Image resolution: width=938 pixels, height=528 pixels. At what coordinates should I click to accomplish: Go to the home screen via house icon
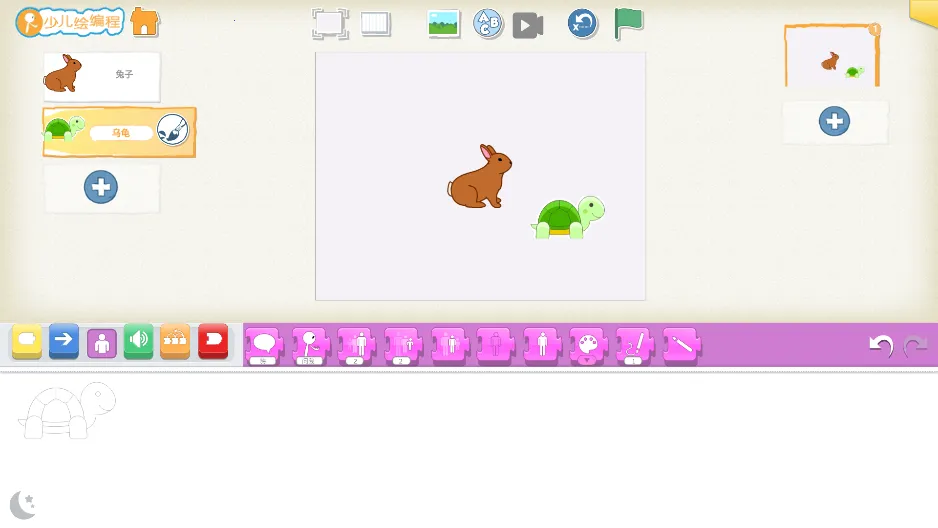click(x=145, y=22)
